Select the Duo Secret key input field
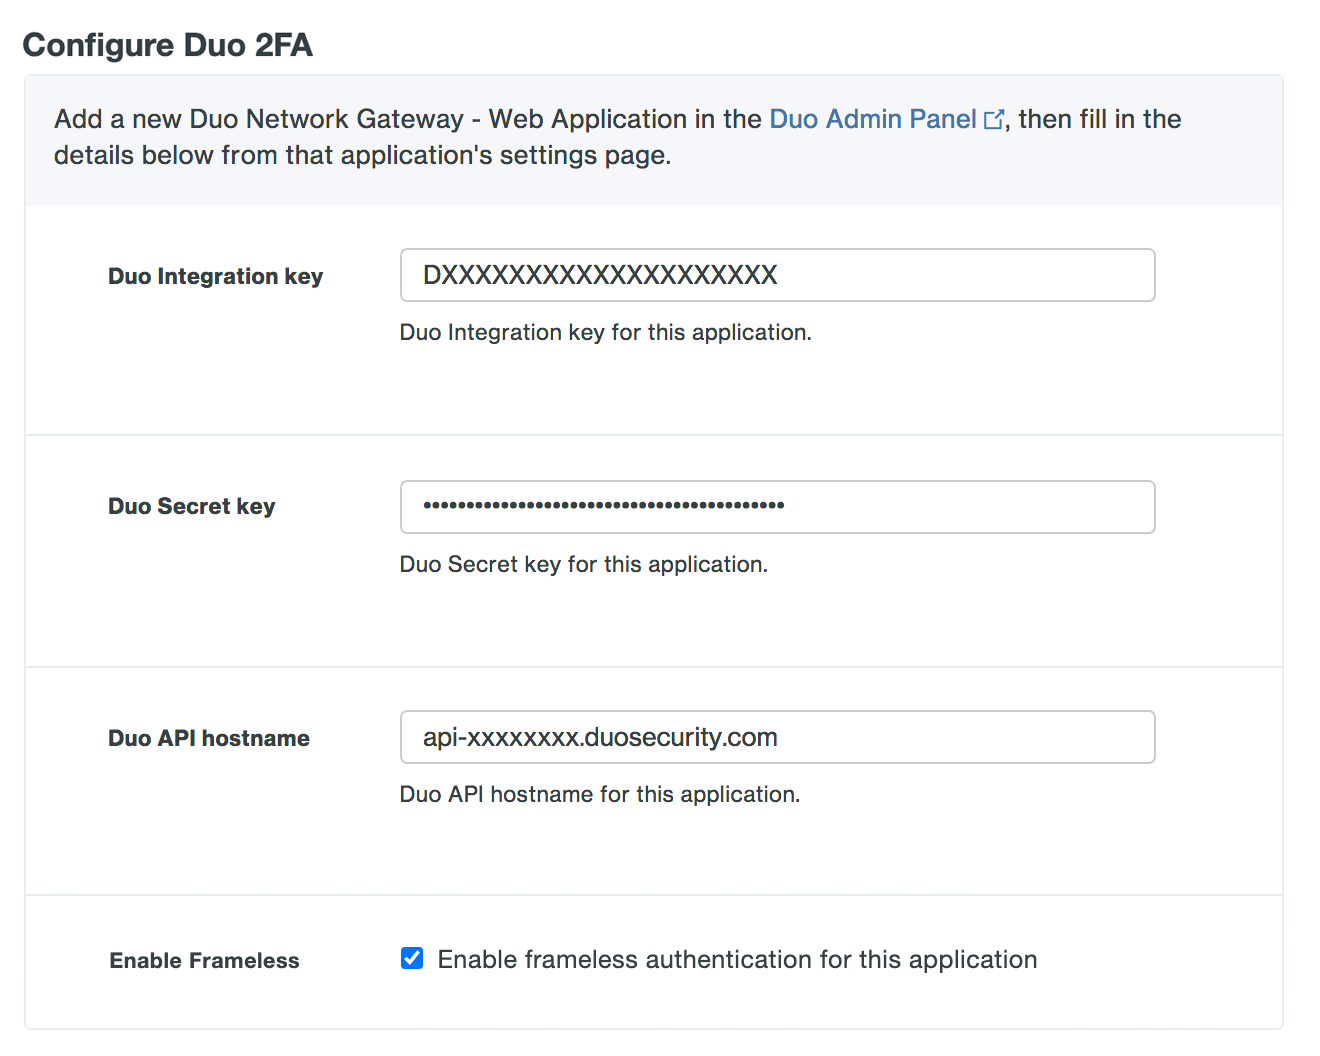The width and height of the screenshot is (1320, 1056). [778, 507]
